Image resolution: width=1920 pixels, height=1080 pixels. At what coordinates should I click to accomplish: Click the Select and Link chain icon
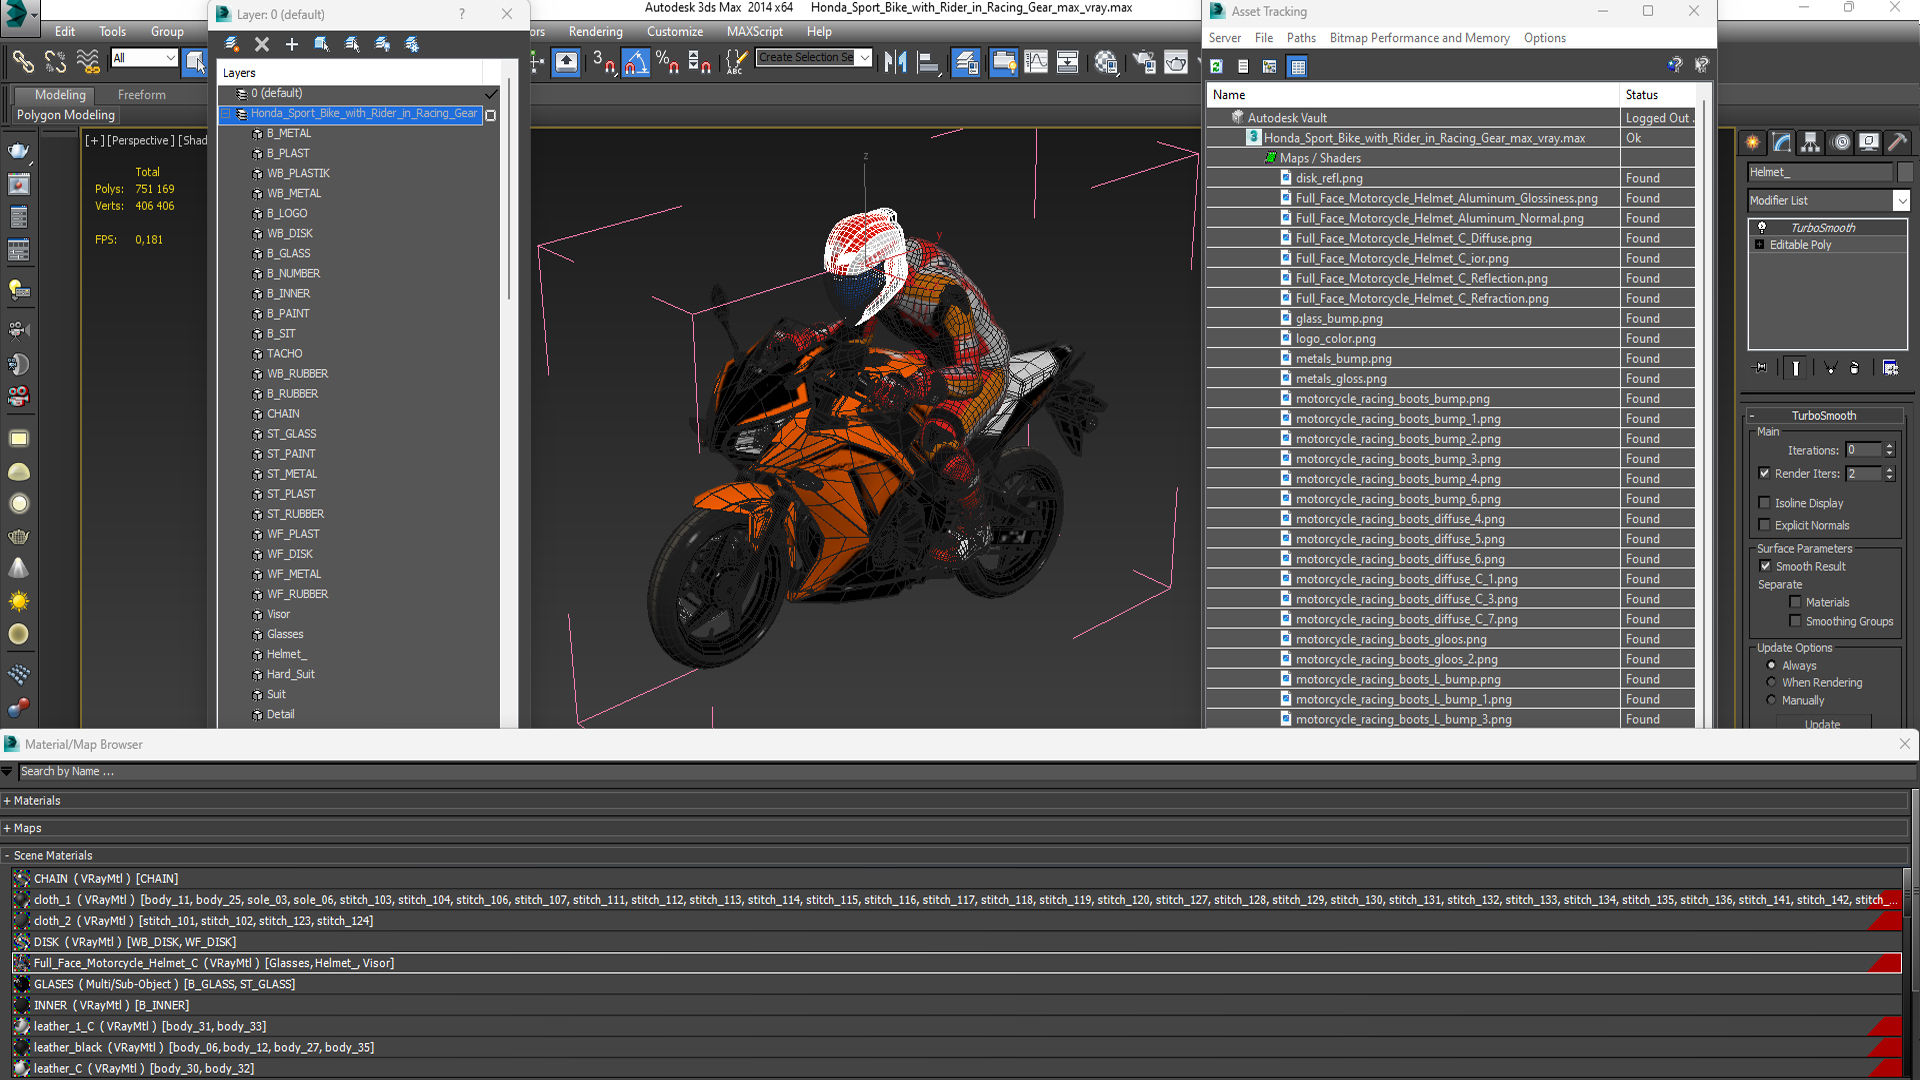(x=23, y=63)
